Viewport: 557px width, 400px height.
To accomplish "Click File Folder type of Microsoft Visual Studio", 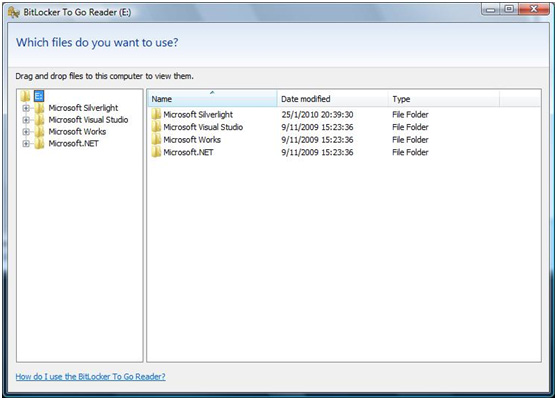I will (x=410, y=127).
